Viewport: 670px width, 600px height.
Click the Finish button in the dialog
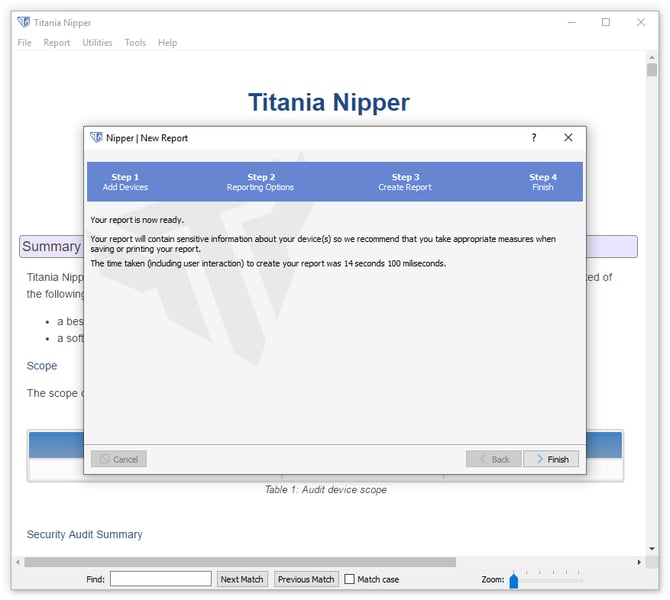click(x=551, y=459)
